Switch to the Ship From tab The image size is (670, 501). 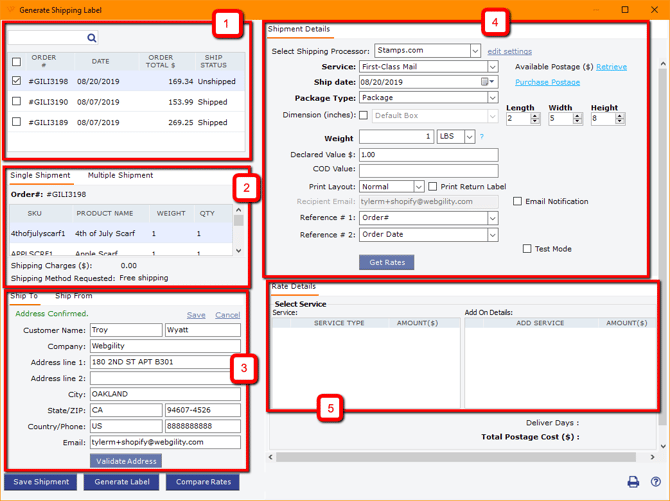(73, 296)
